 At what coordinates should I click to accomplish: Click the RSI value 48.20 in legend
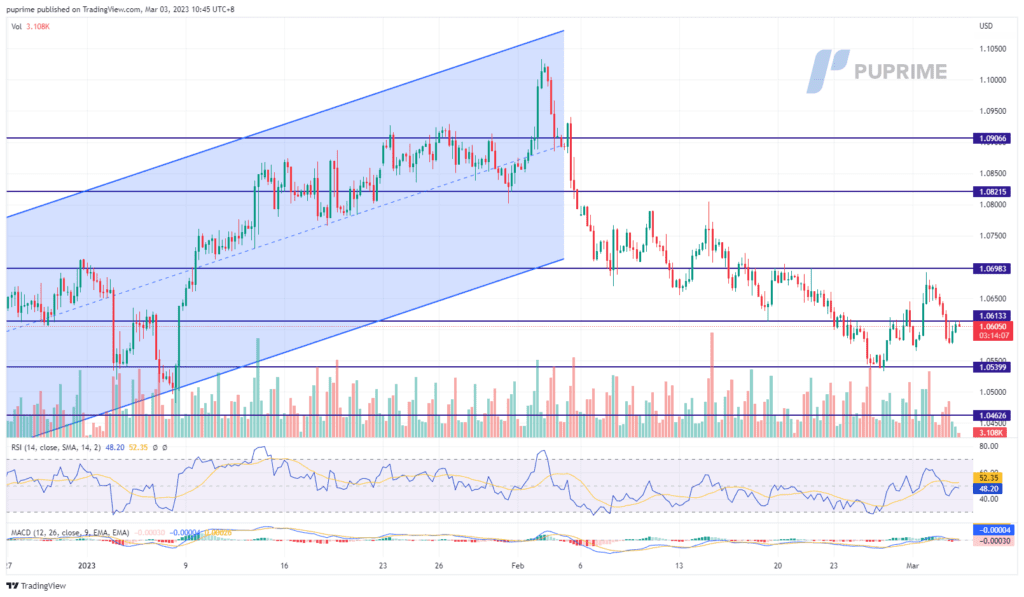click(114, 447)
